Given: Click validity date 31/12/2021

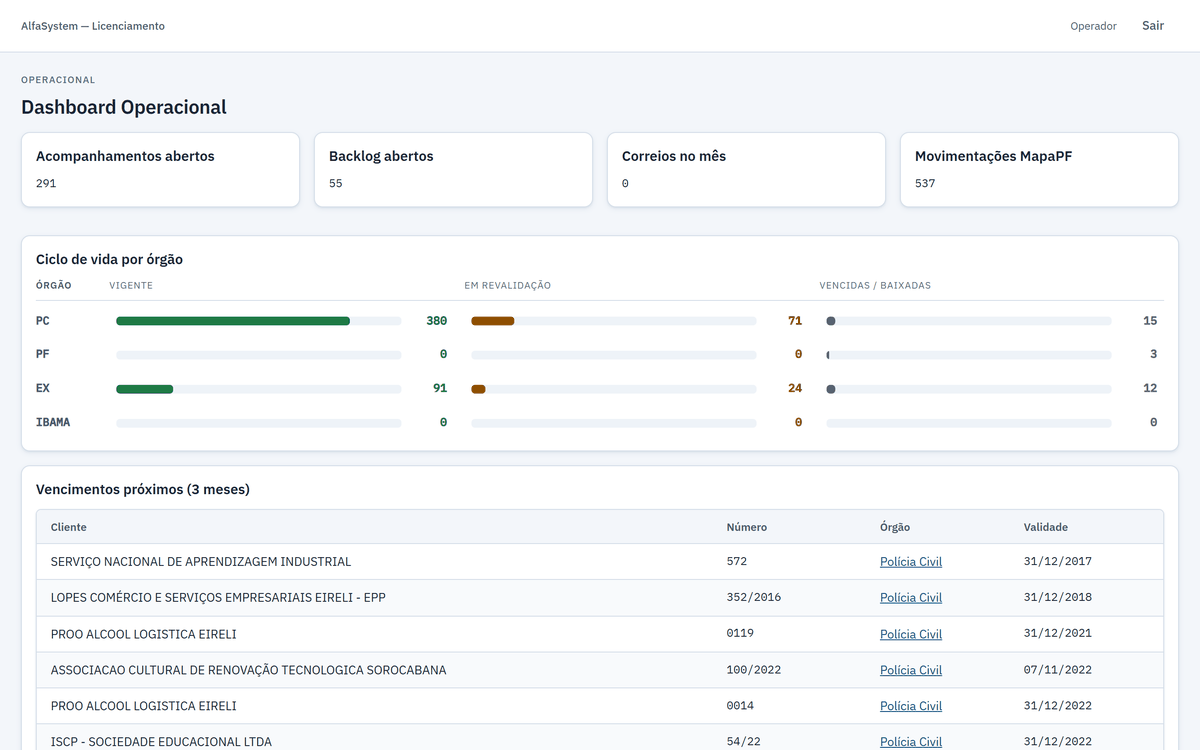Looking at the screenshot, I should click(x=1058, y=634).
